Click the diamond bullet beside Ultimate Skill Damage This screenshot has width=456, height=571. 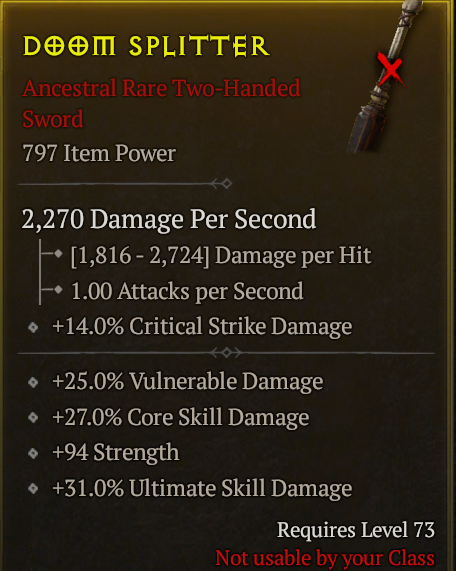pos(33,488)
